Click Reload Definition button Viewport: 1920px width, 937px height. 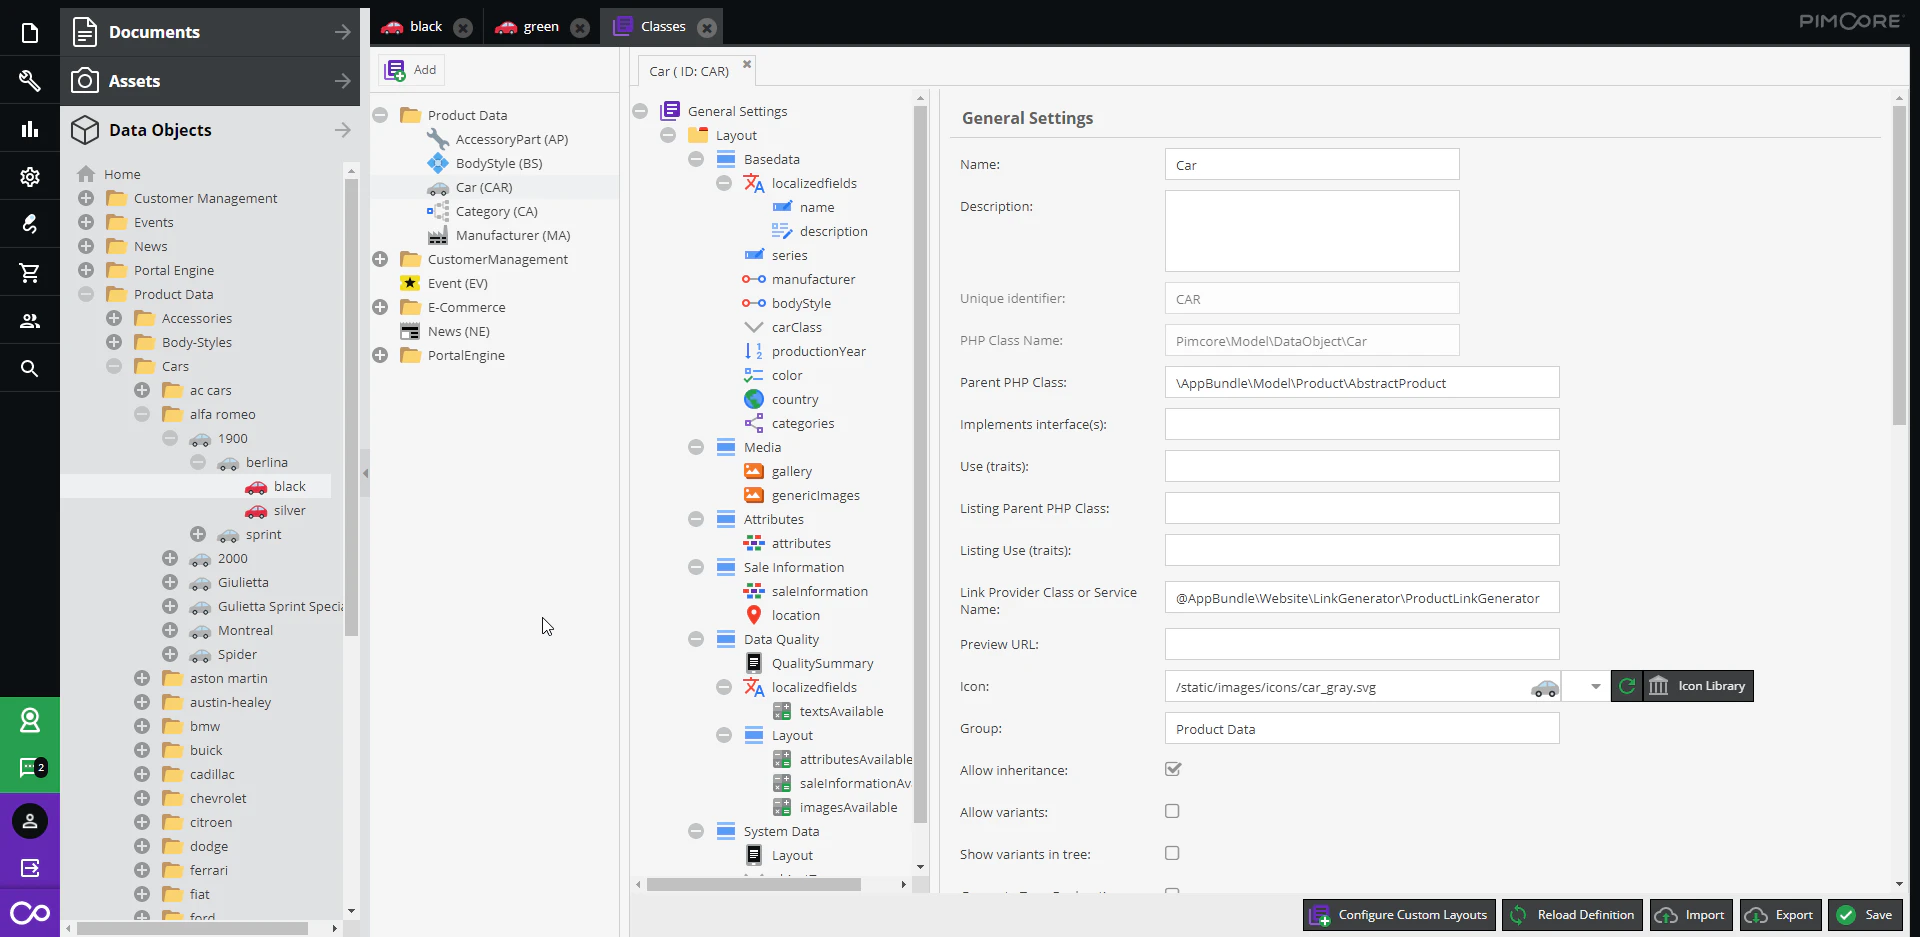tap(1573, 915)
